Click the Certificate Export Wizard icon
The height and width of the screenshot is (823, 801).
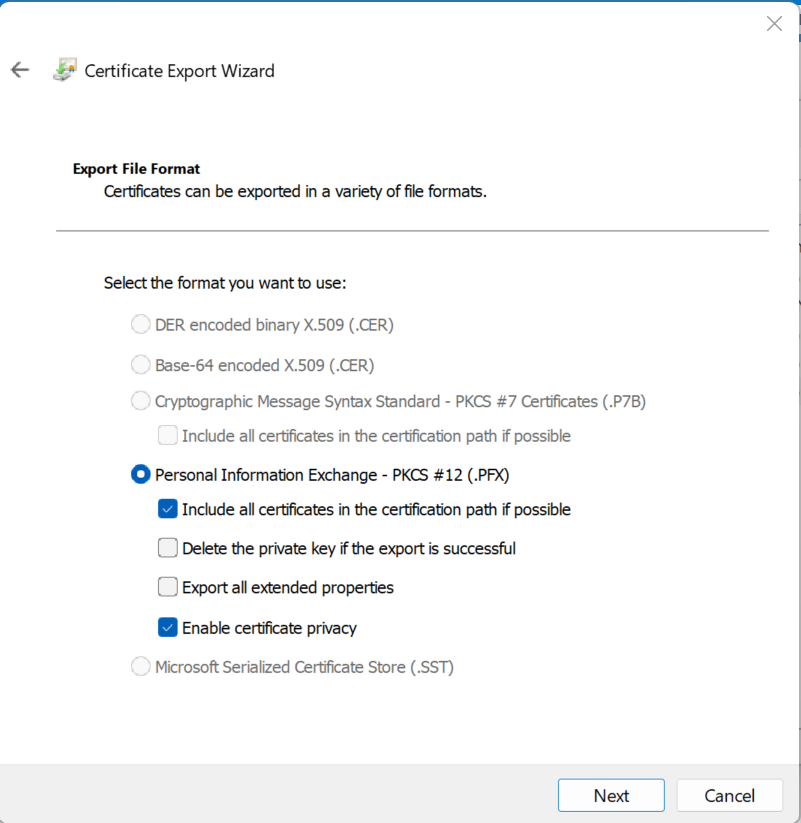tap(65, 70)
